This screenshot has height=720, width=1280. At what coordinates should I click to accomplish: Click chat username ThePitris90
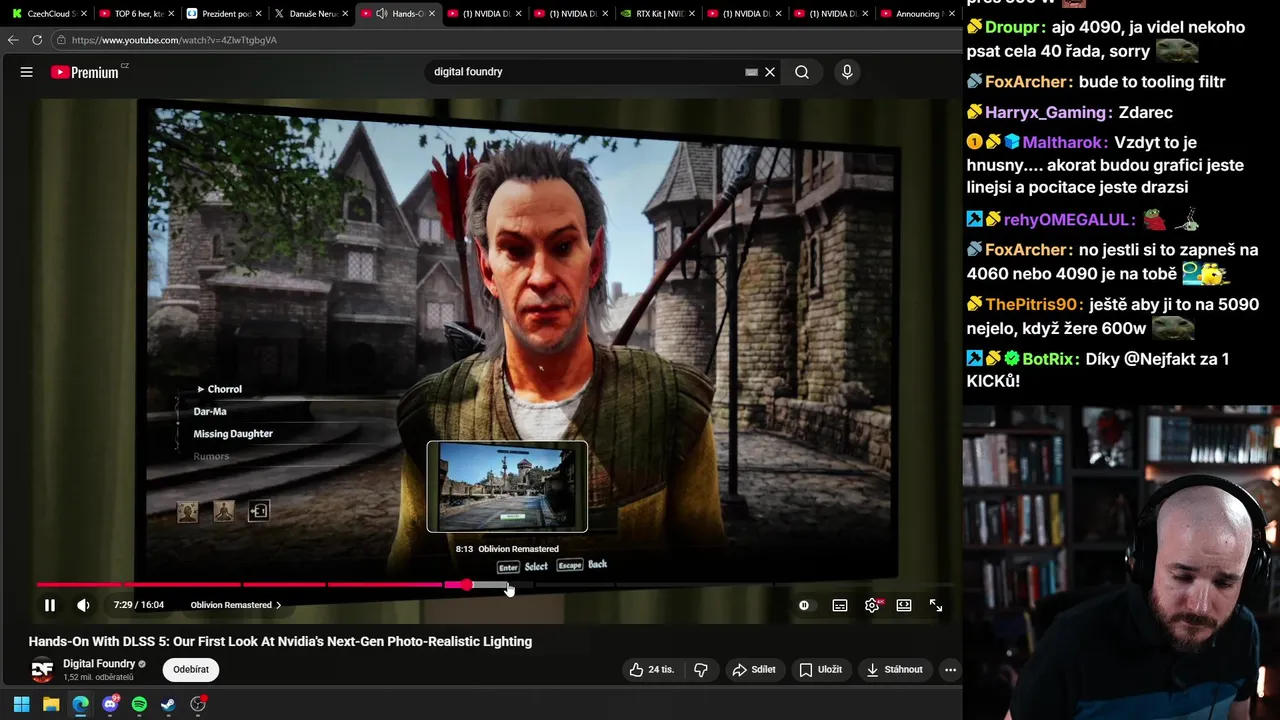pyautogui.click(x=1031, y=304)
